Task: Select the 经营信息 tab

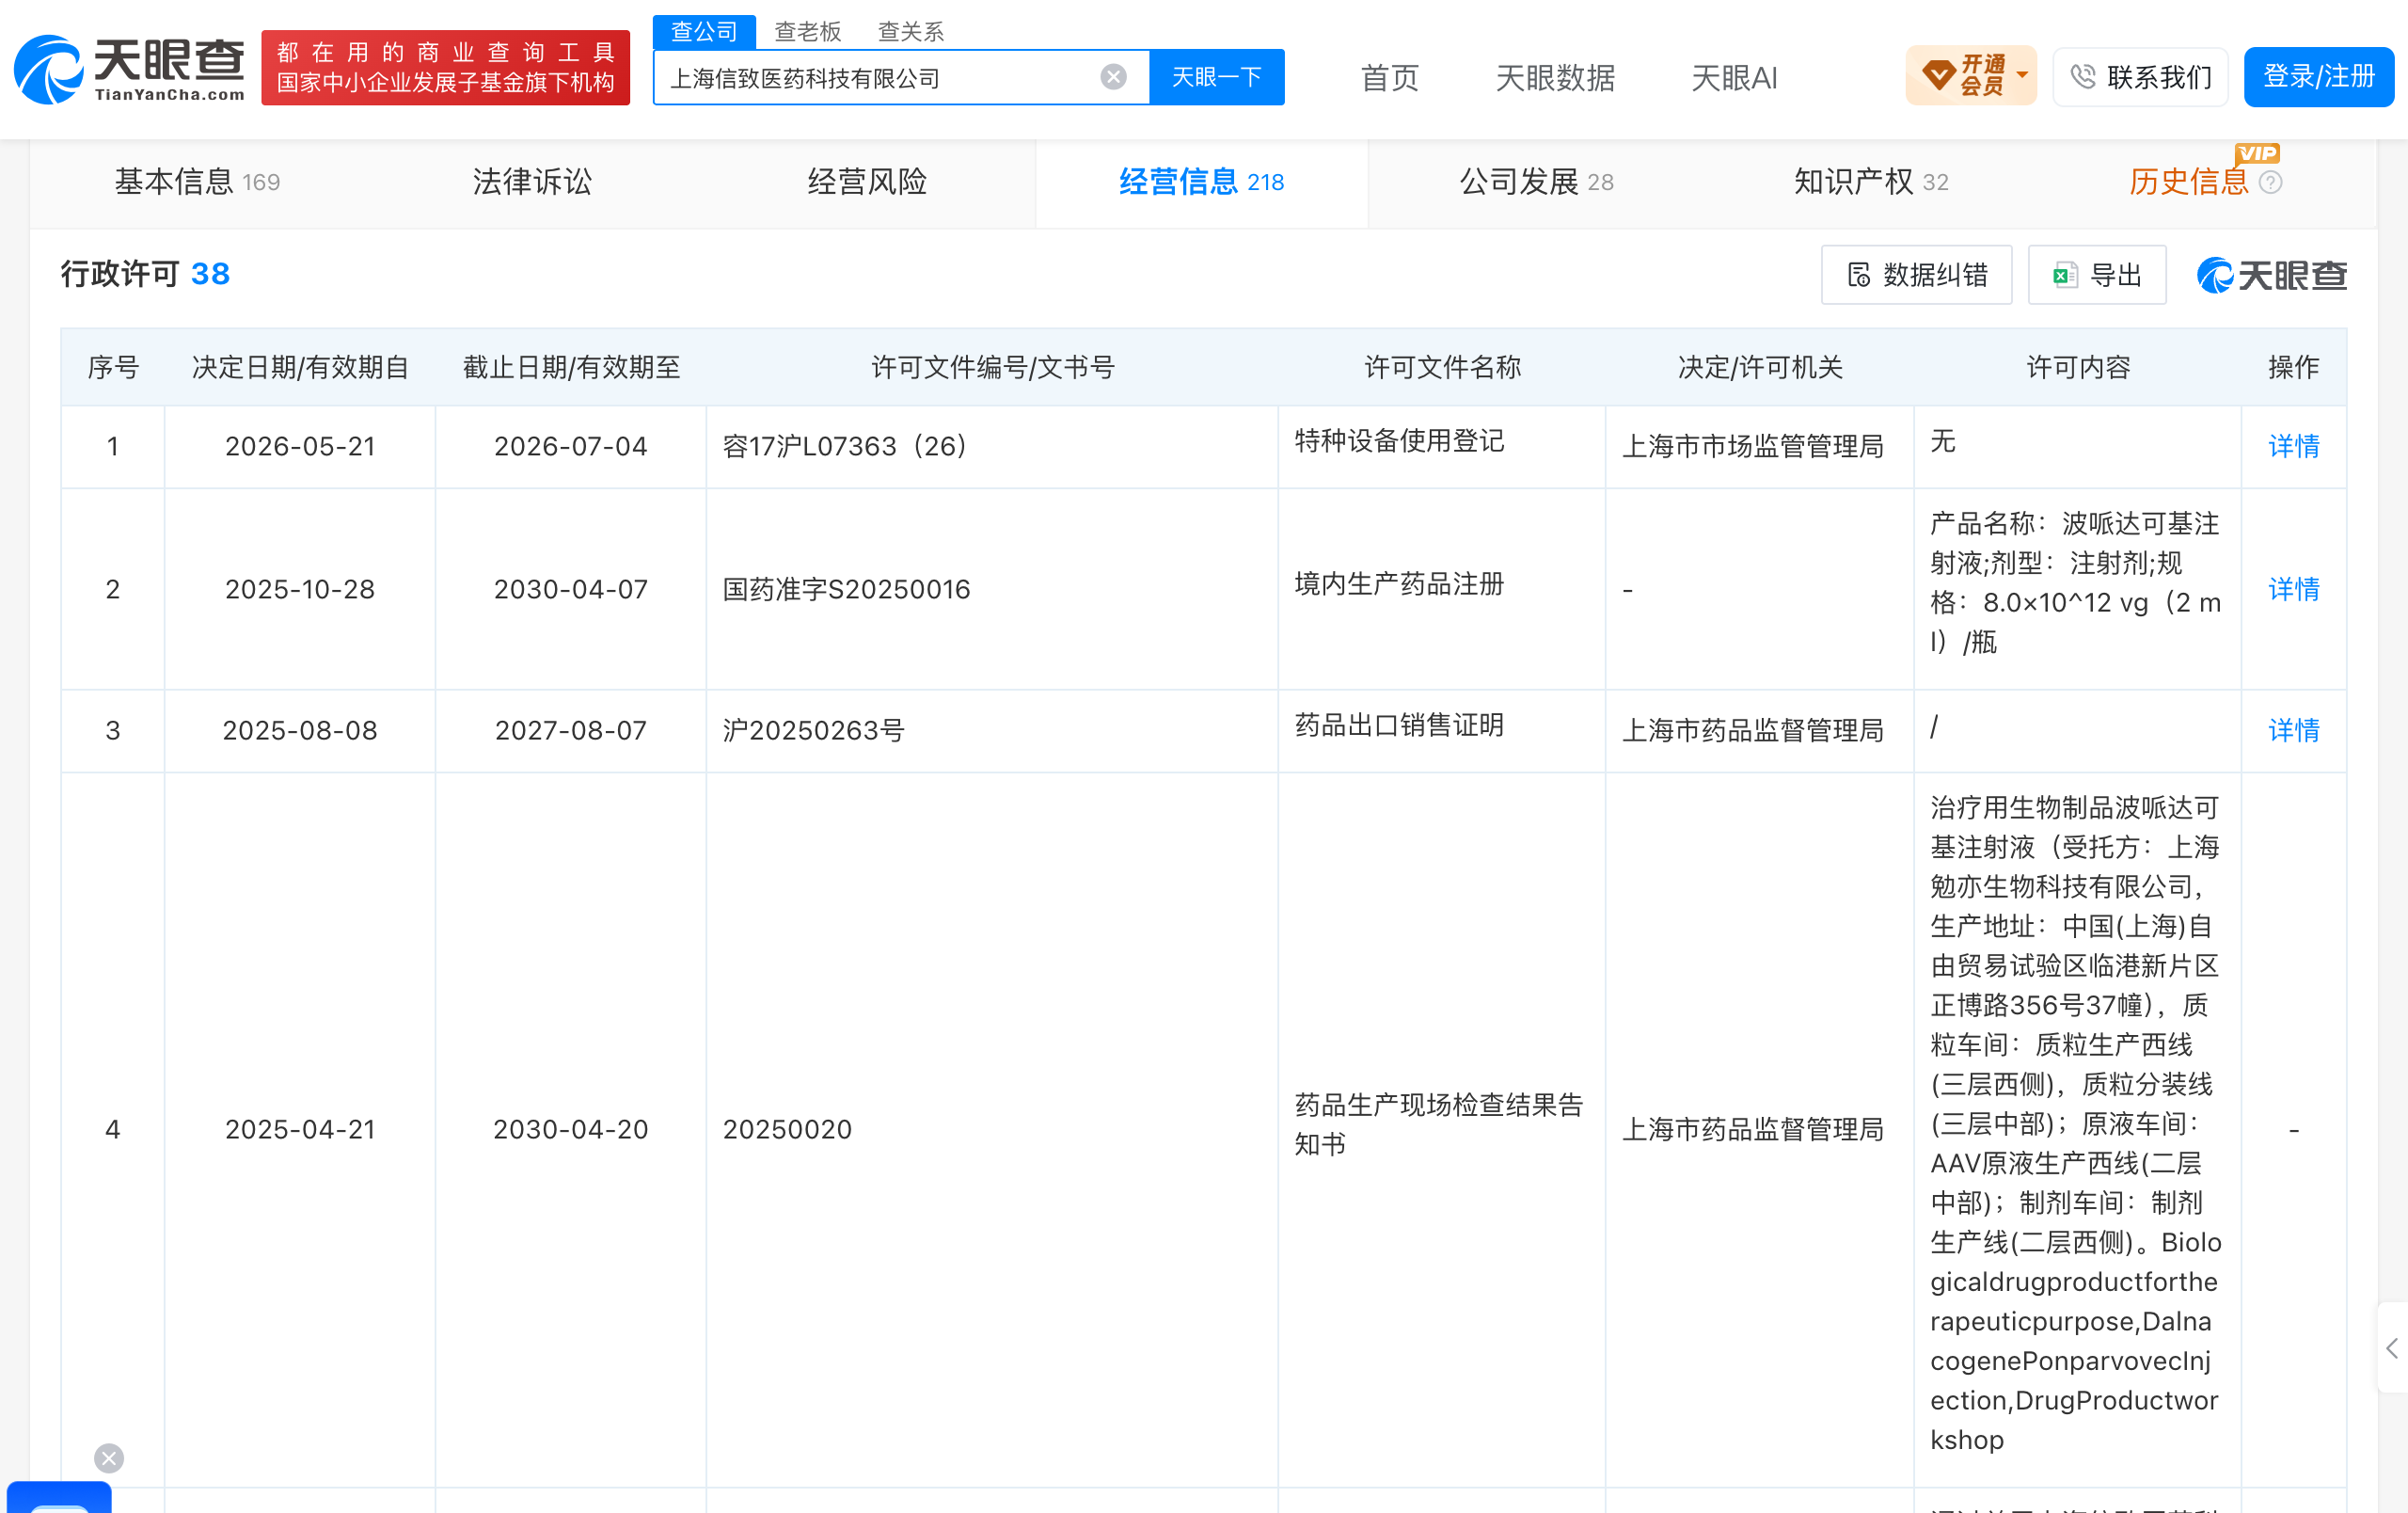Action: pyautogui.click(x=1201, y=182)
